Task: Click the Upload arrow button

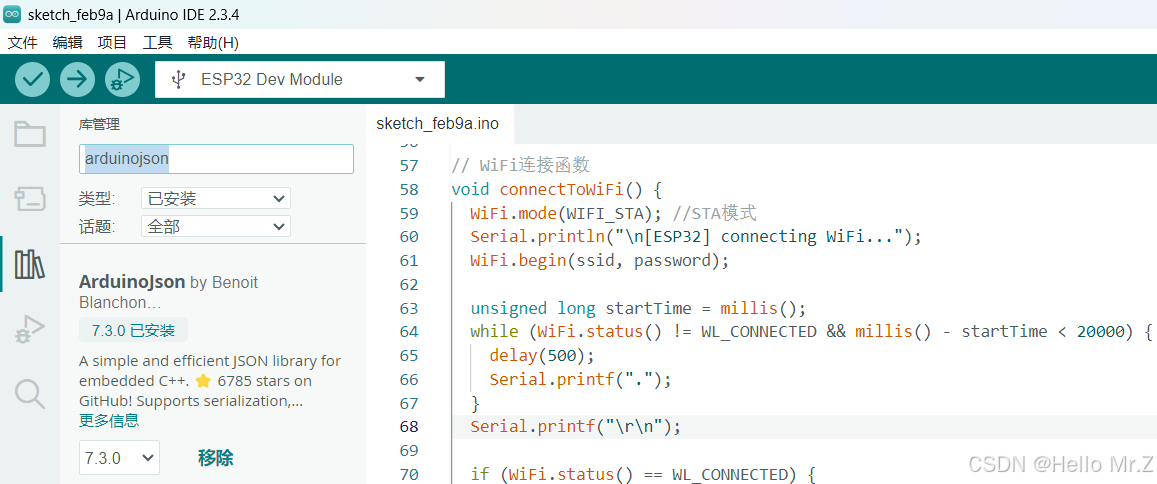Action: point(77,80)
